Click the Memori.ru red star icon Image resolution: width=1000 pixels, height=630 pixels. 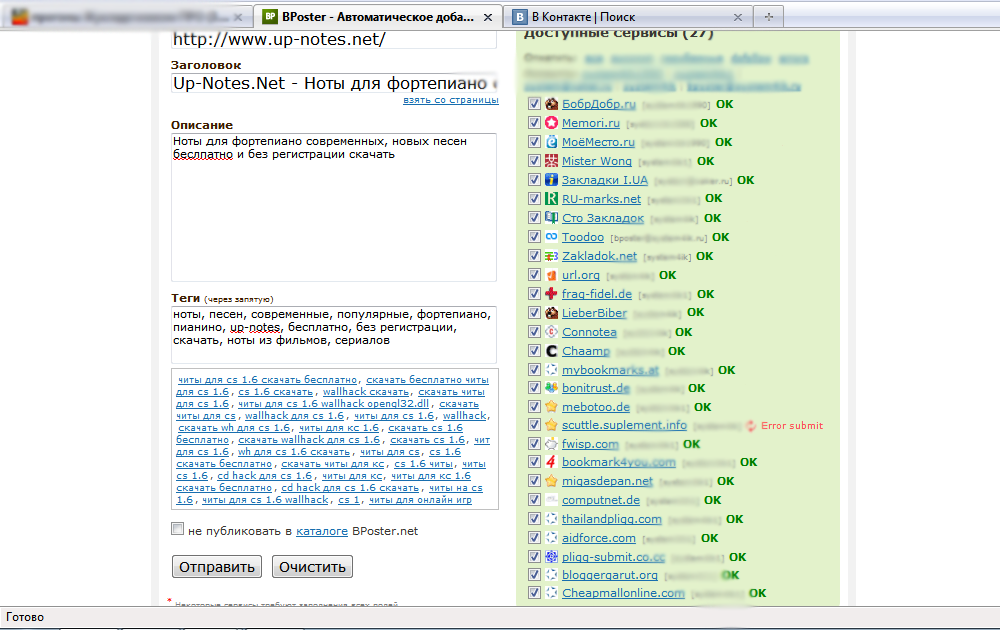point(552,122)
